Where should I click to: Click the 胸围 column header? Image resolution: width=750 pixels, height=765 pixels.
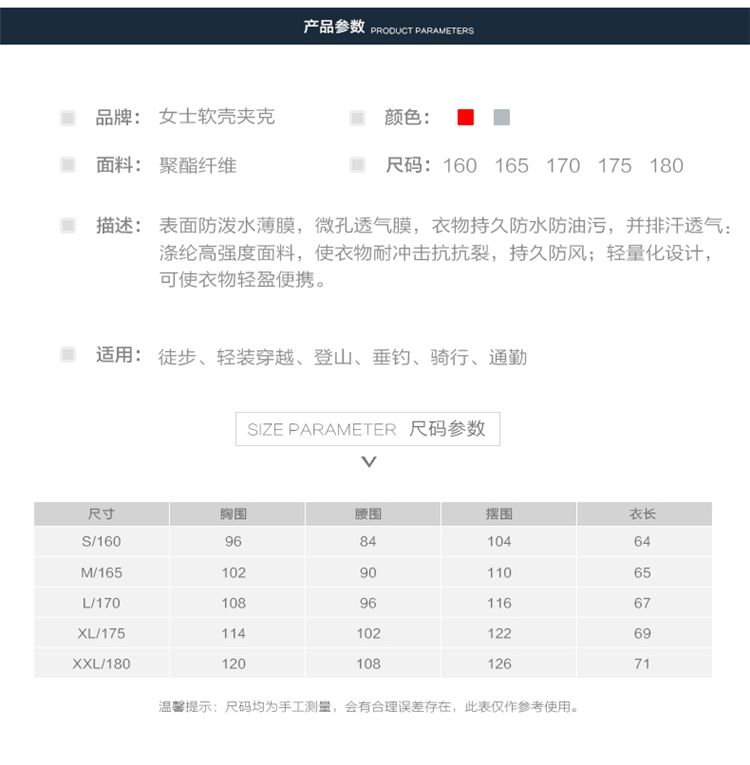pyautogui.click(x=234, y=514)
